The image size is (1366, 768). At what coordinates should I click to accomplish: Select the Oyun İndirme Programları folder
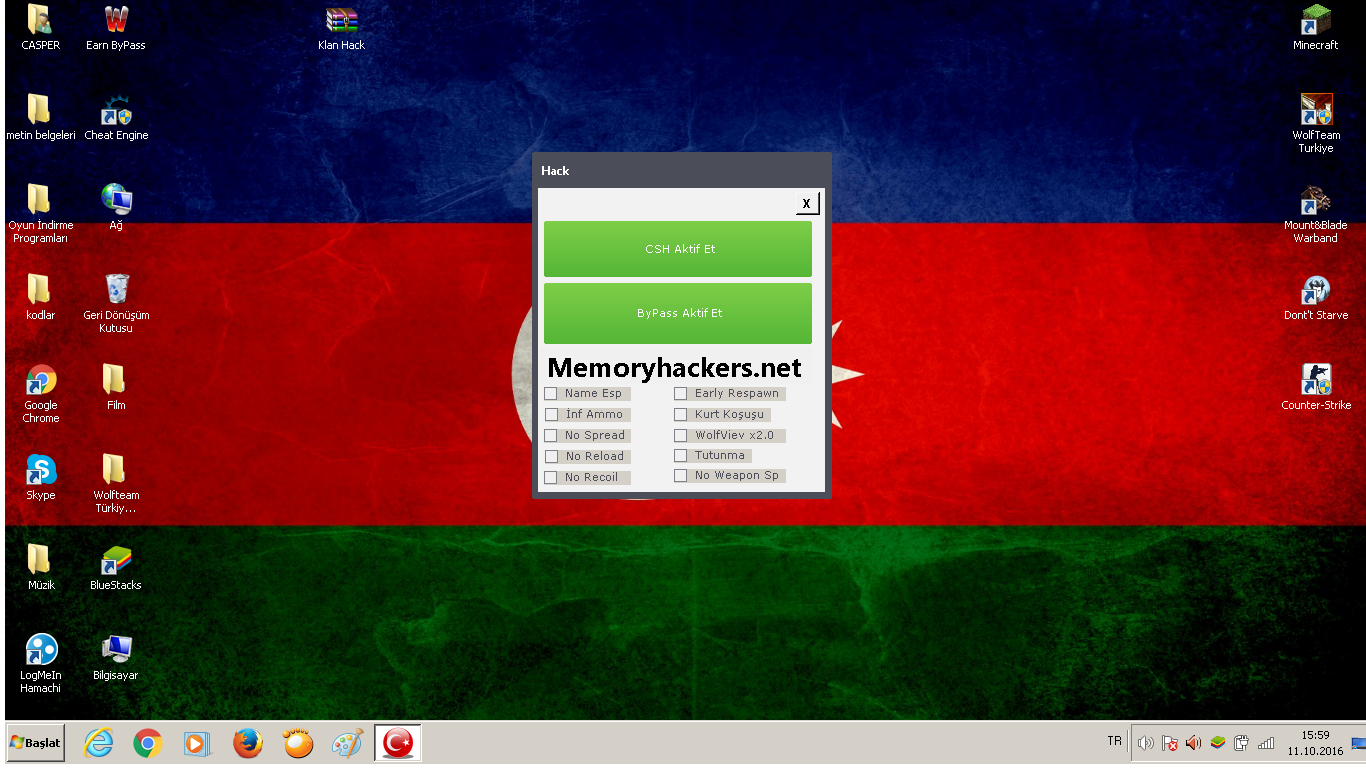[x=40, y=213]
